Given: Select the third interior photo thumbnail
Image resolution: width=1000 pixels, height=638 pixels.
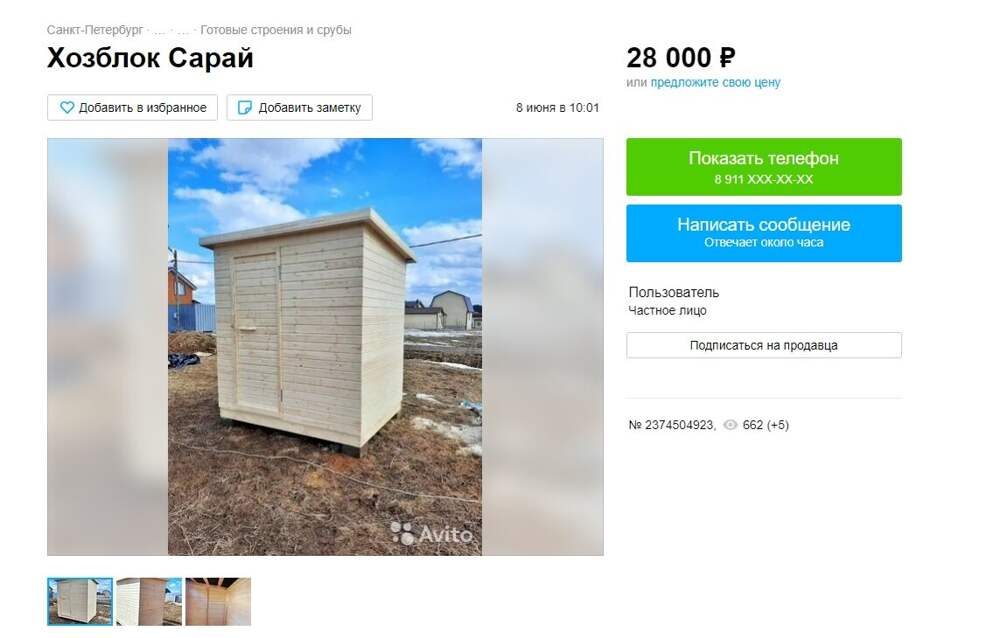Looking at the screenshot, I should 218,602.
